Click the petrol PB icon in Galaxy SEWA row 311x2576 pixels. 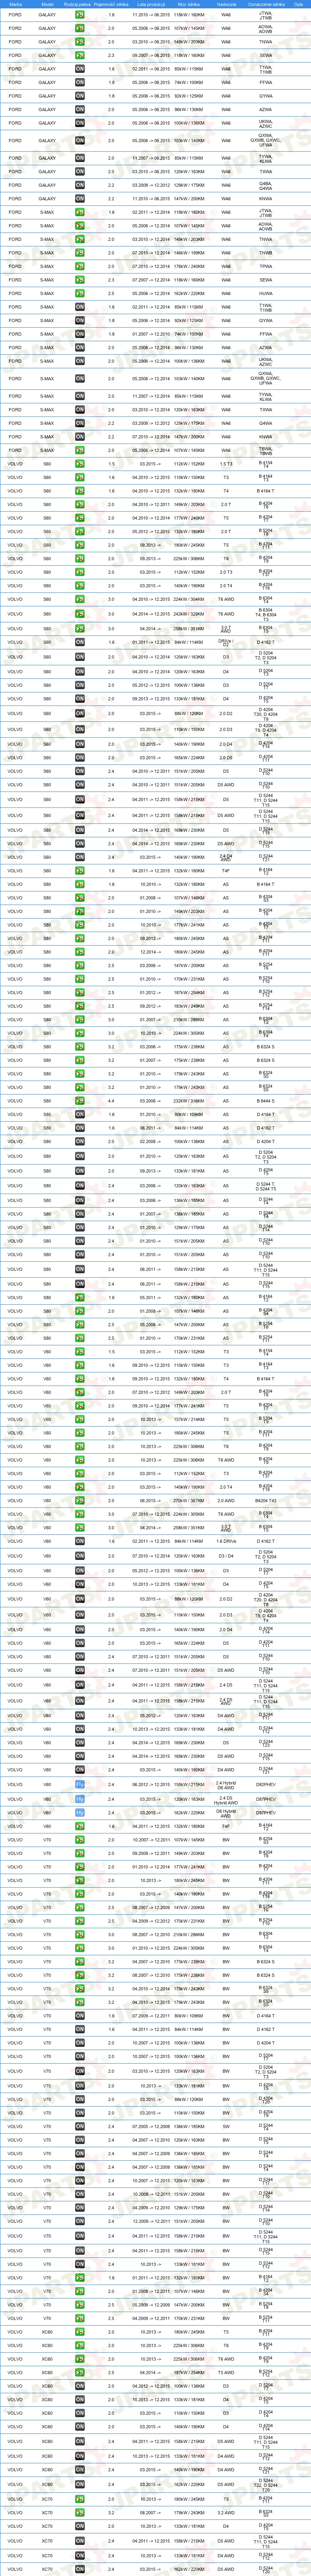80,55
